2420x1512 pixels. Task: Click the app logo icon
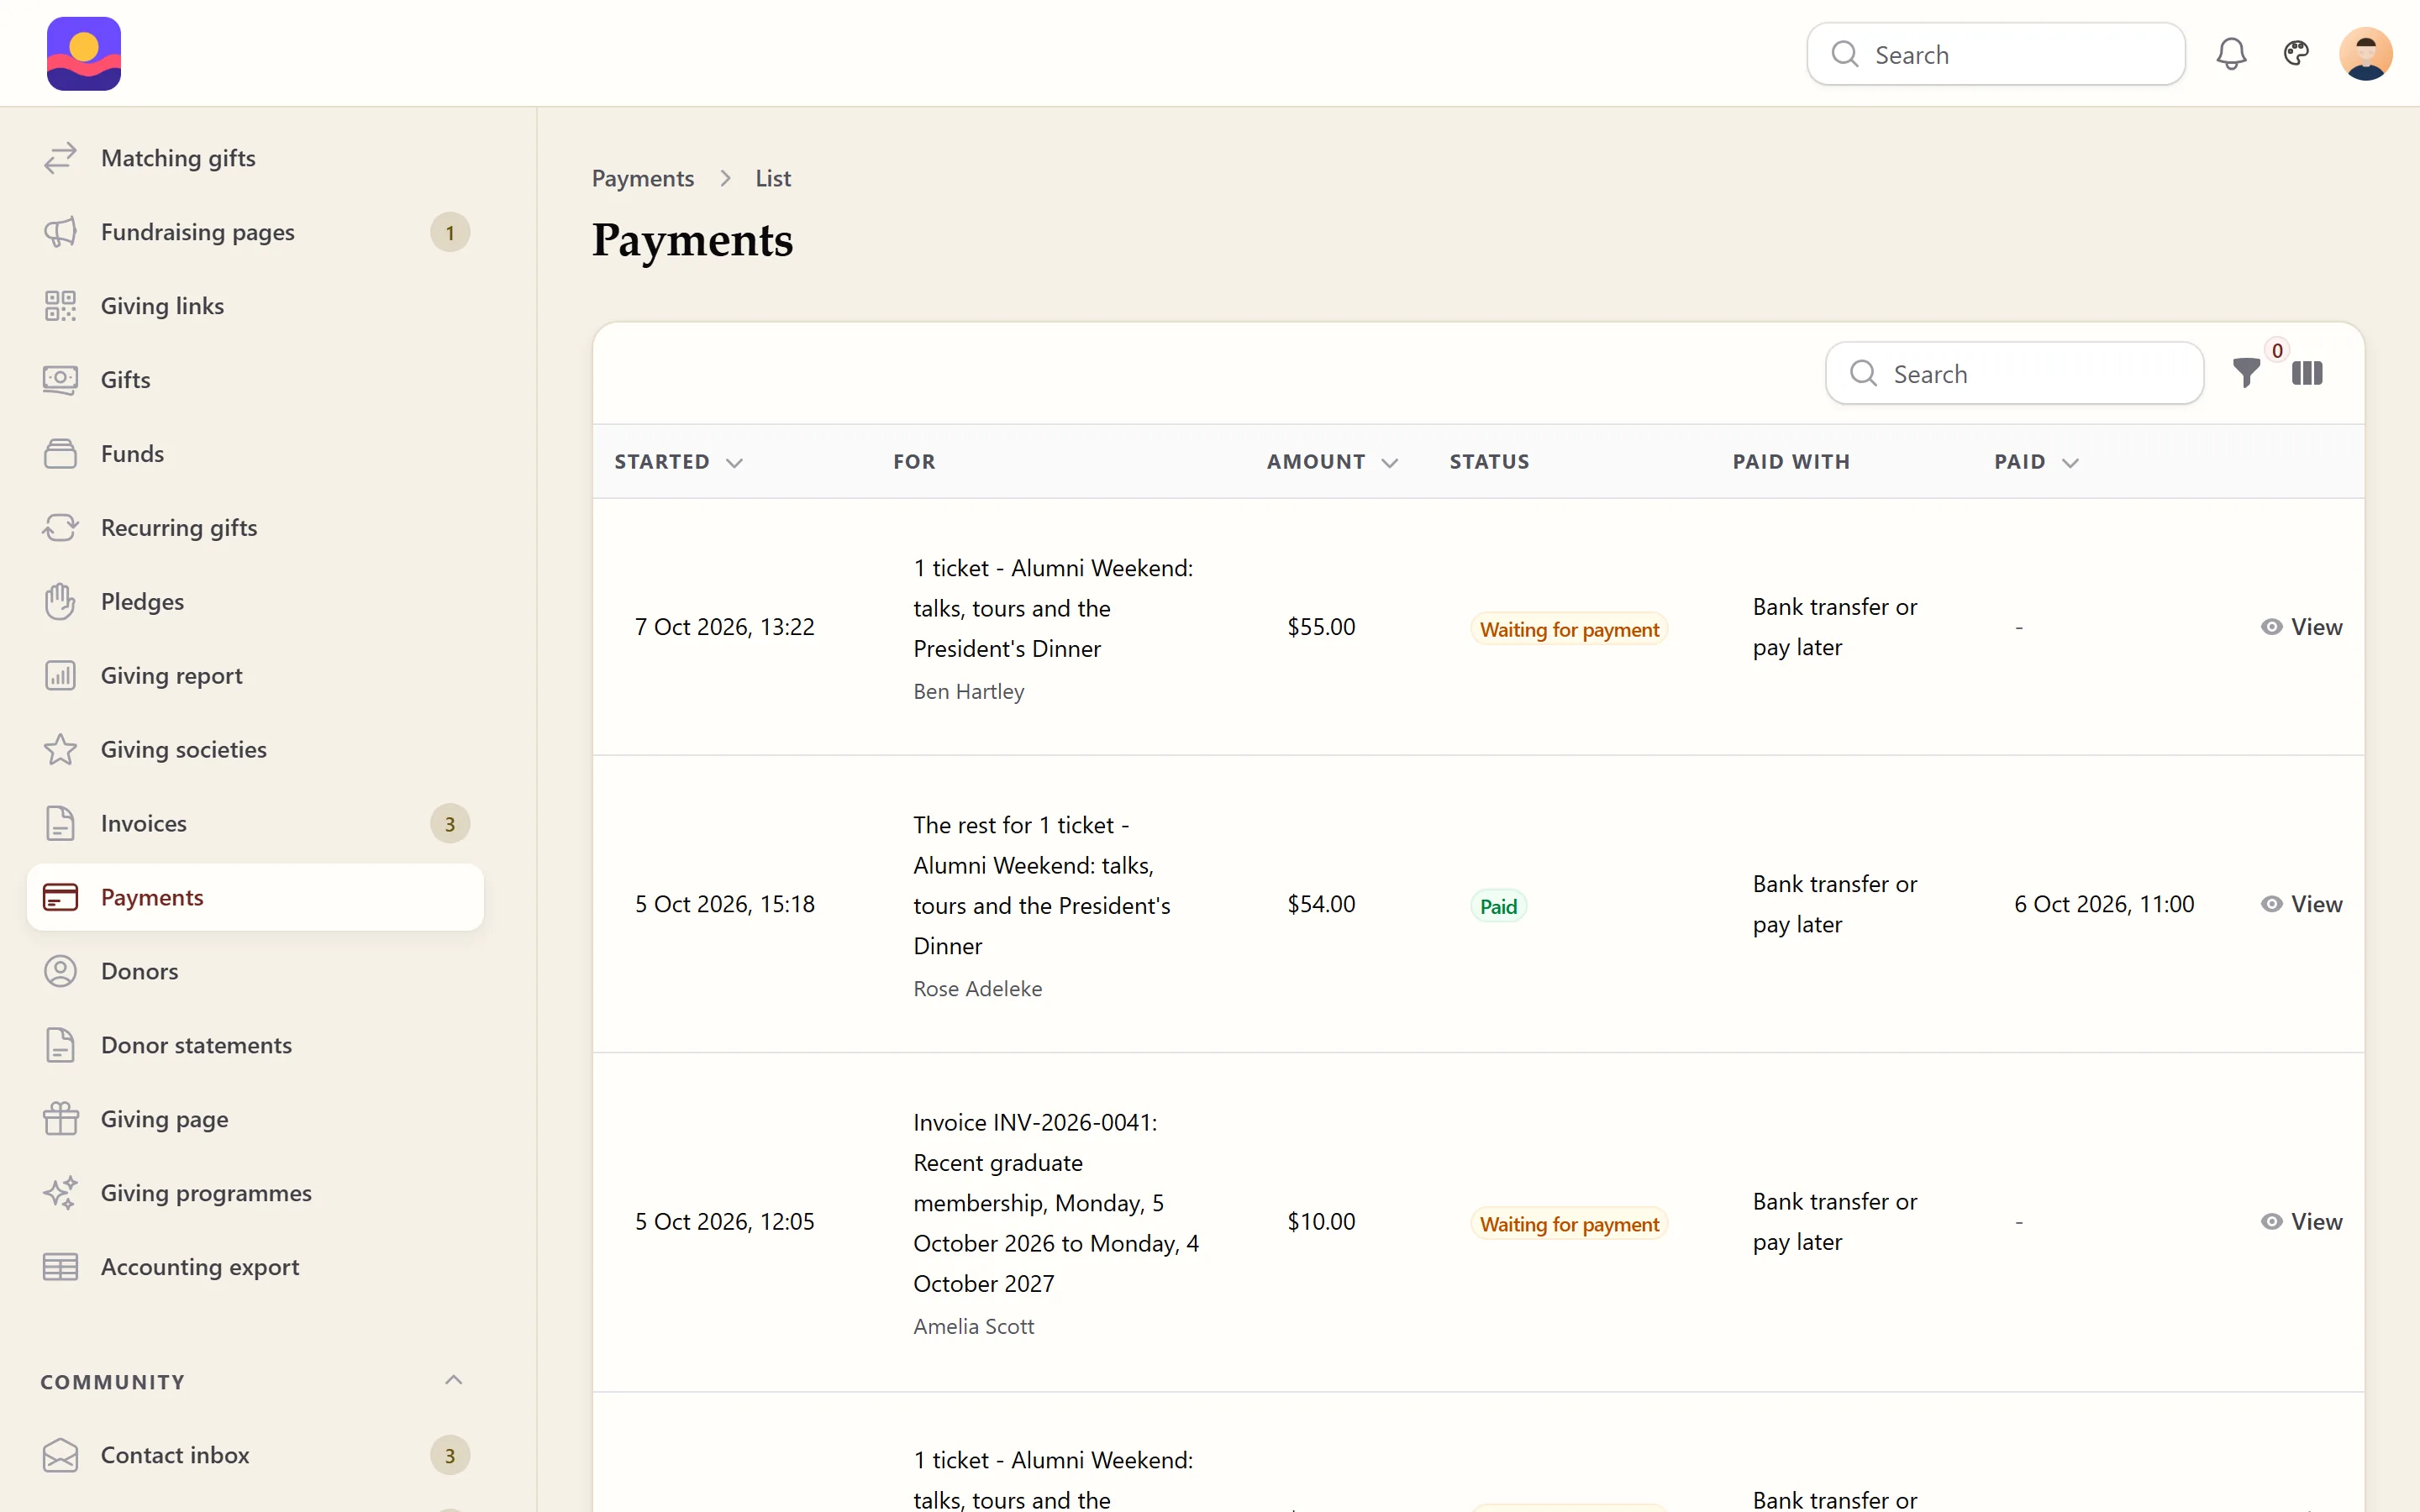point(84,54)
